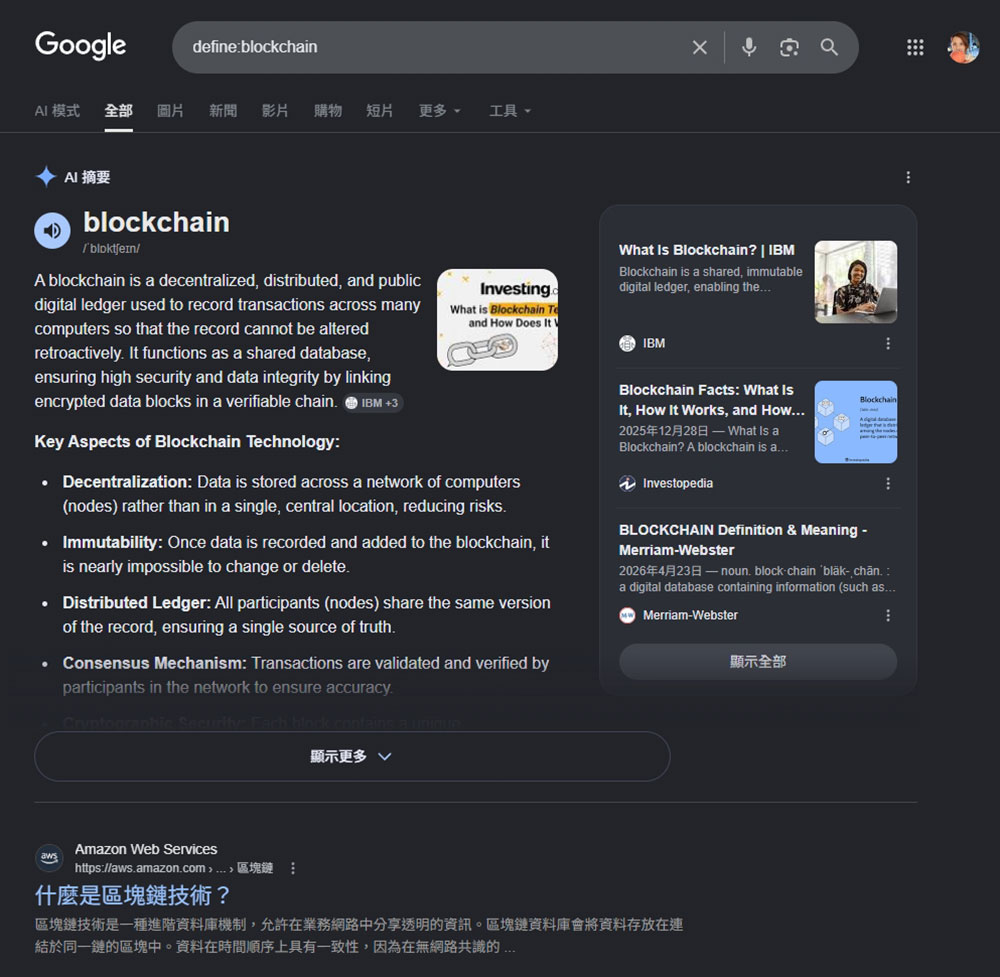Click the AI 摘要 sparkle icon
The height and width of the screenshot is (977, 1000).
click(x=46, y=177)
